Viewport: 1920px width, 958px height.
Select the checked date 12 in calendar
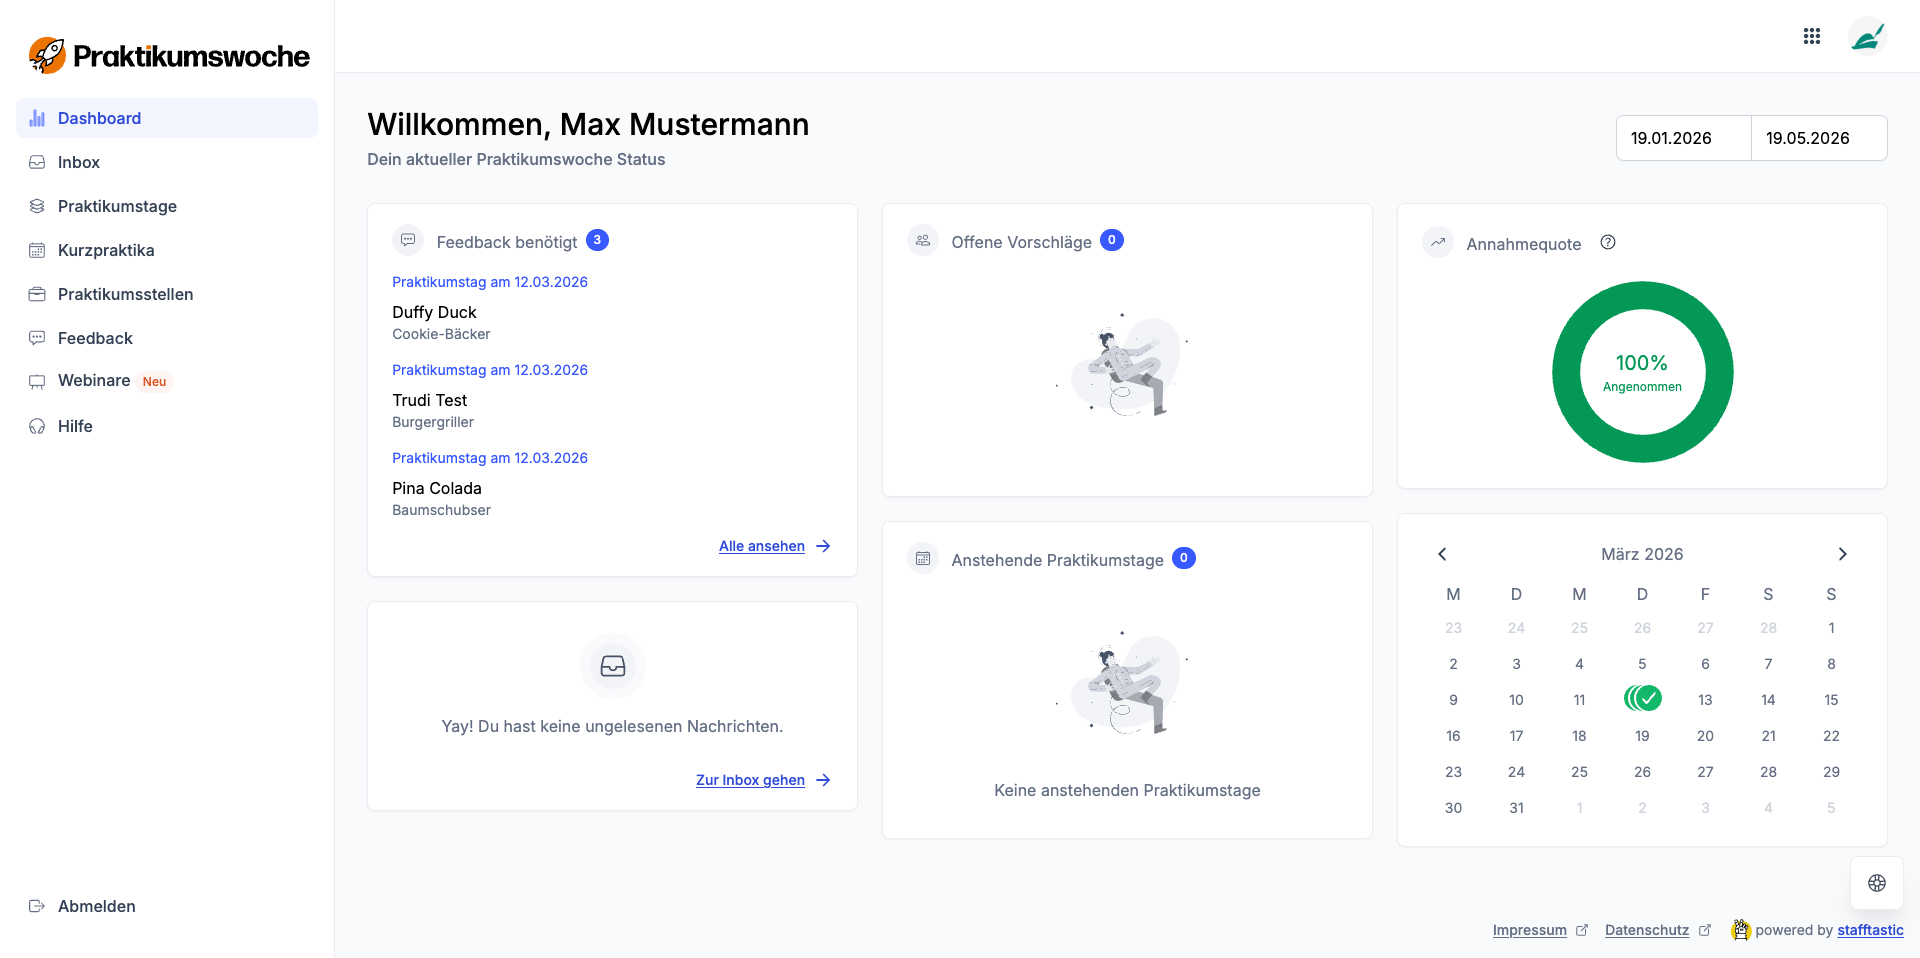1643,698
